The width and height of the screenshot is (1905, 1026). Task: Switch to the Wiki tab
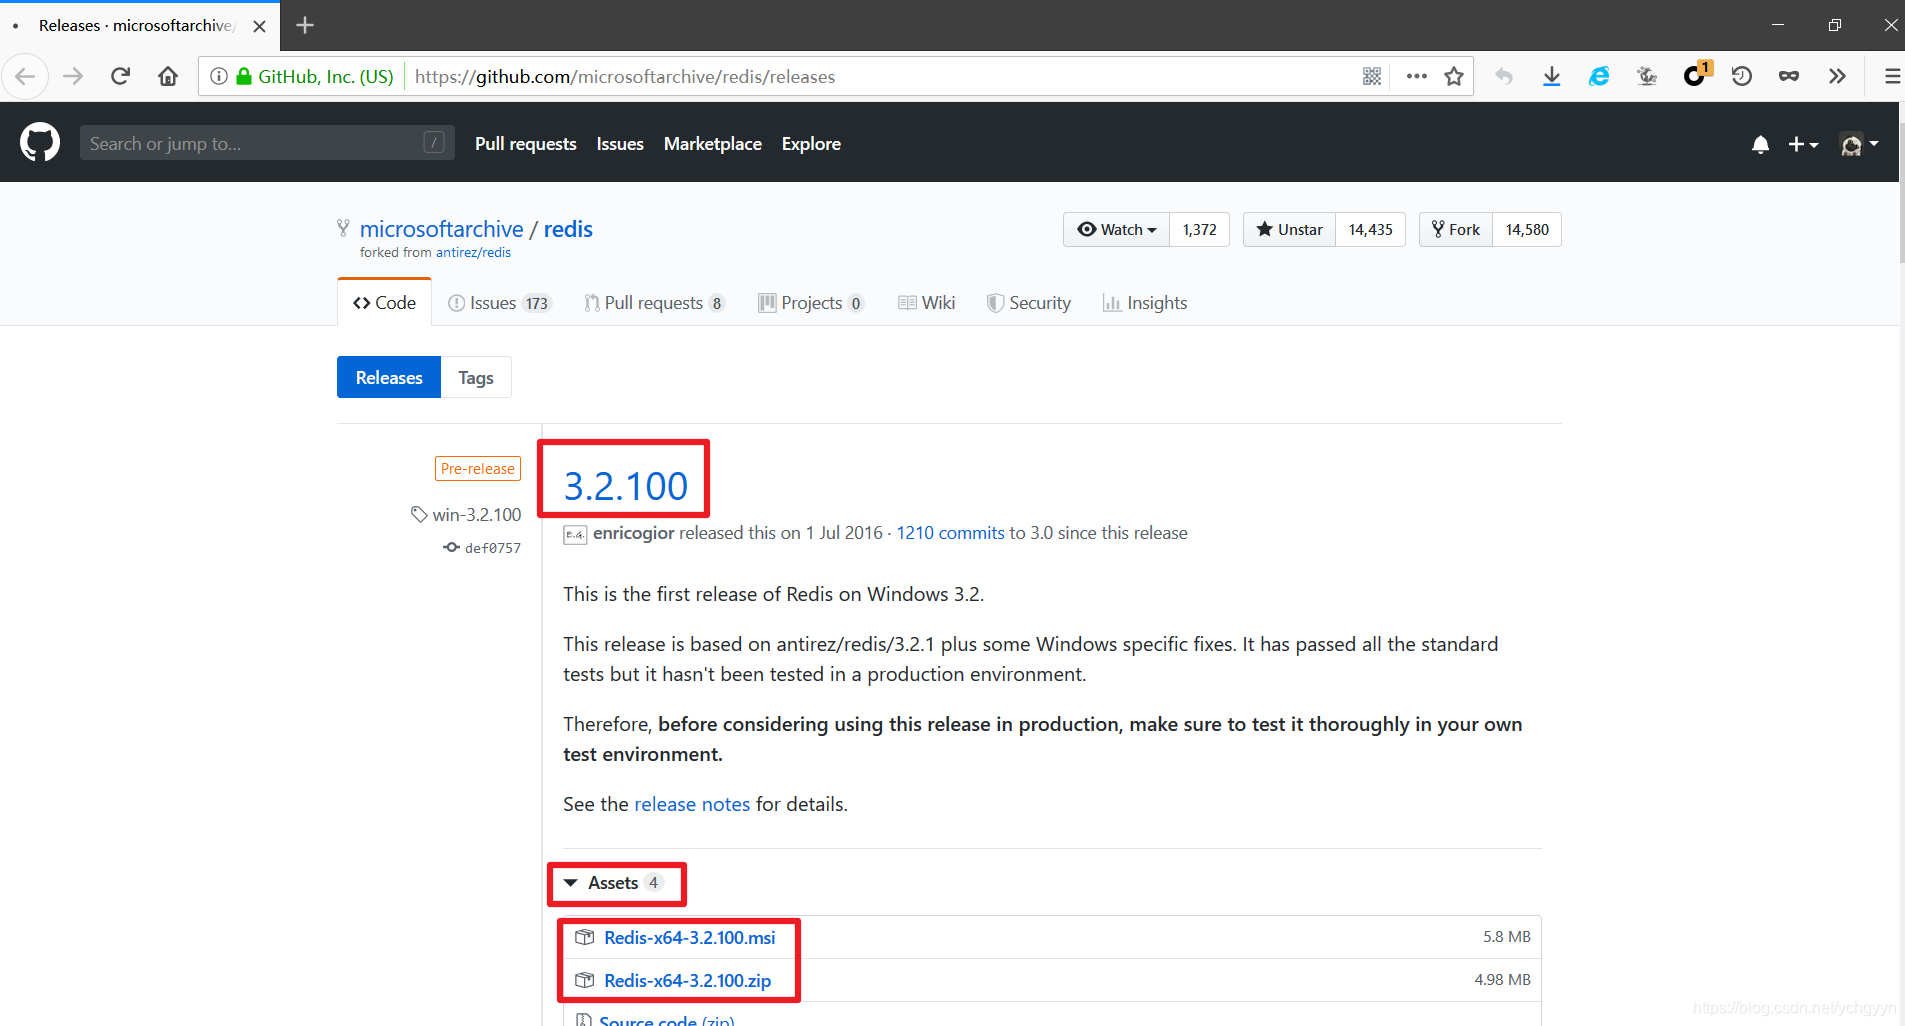coord(927,303)
